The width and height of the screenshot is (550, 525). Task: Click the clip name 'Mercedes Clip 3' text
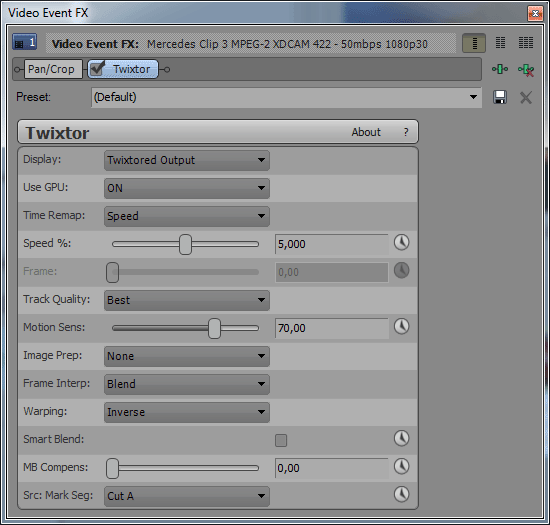pos(187,44)
